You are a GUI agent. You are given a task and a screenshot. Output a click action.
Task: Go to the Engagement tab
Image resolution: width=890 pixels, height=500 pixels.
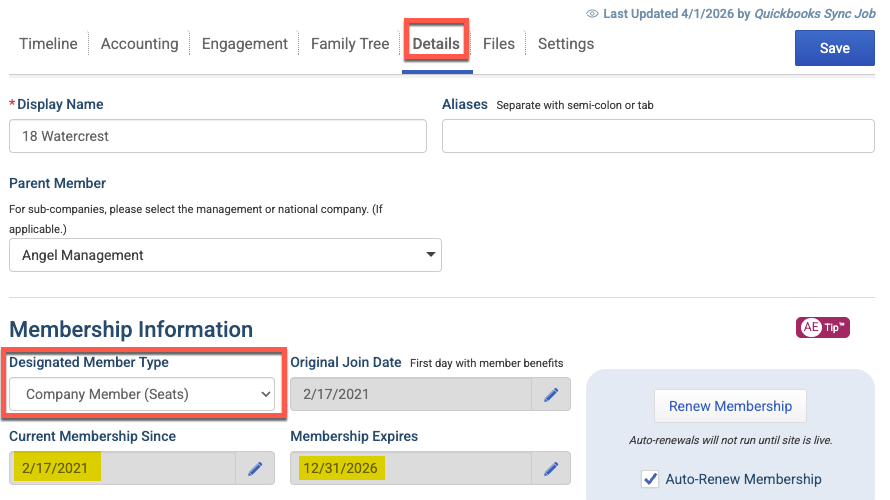click(245, 44)
